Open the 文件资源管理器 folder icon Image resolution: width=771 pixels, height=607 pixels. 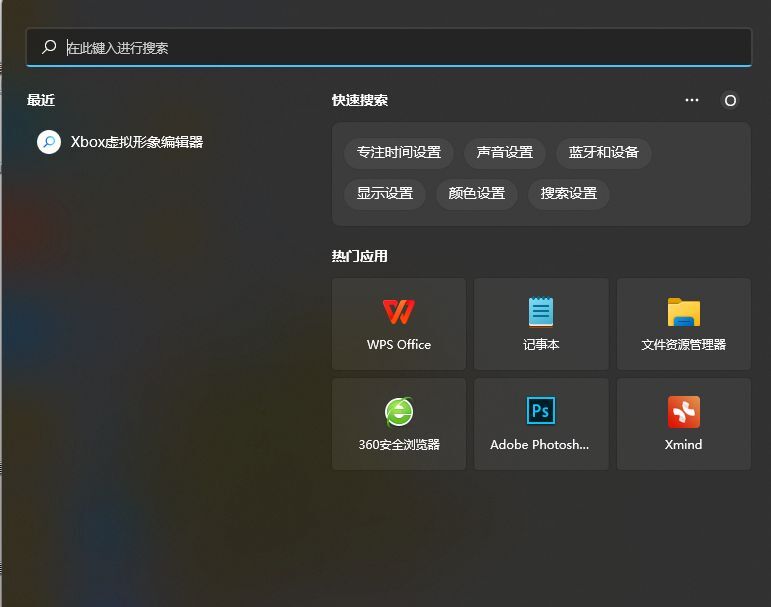click(x=683, y=312)
